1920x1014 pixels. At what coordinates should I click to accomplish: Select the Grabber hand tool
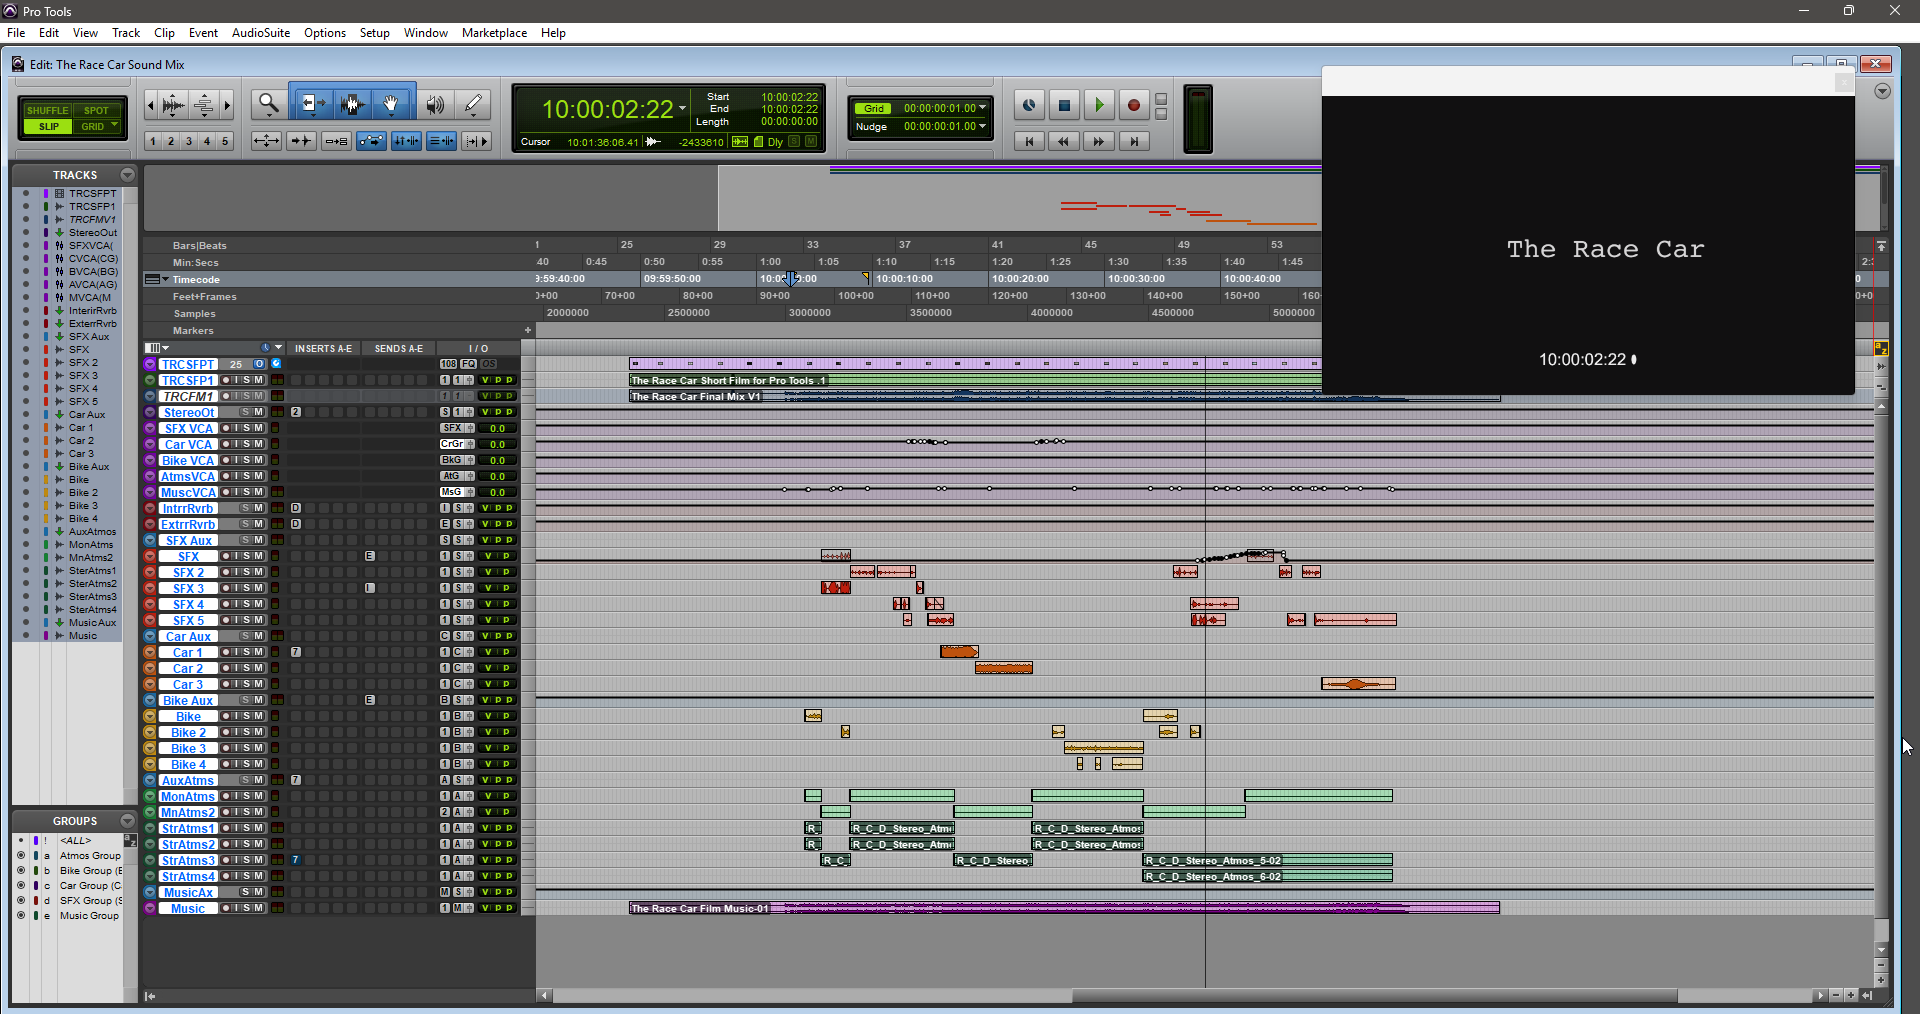392,104
